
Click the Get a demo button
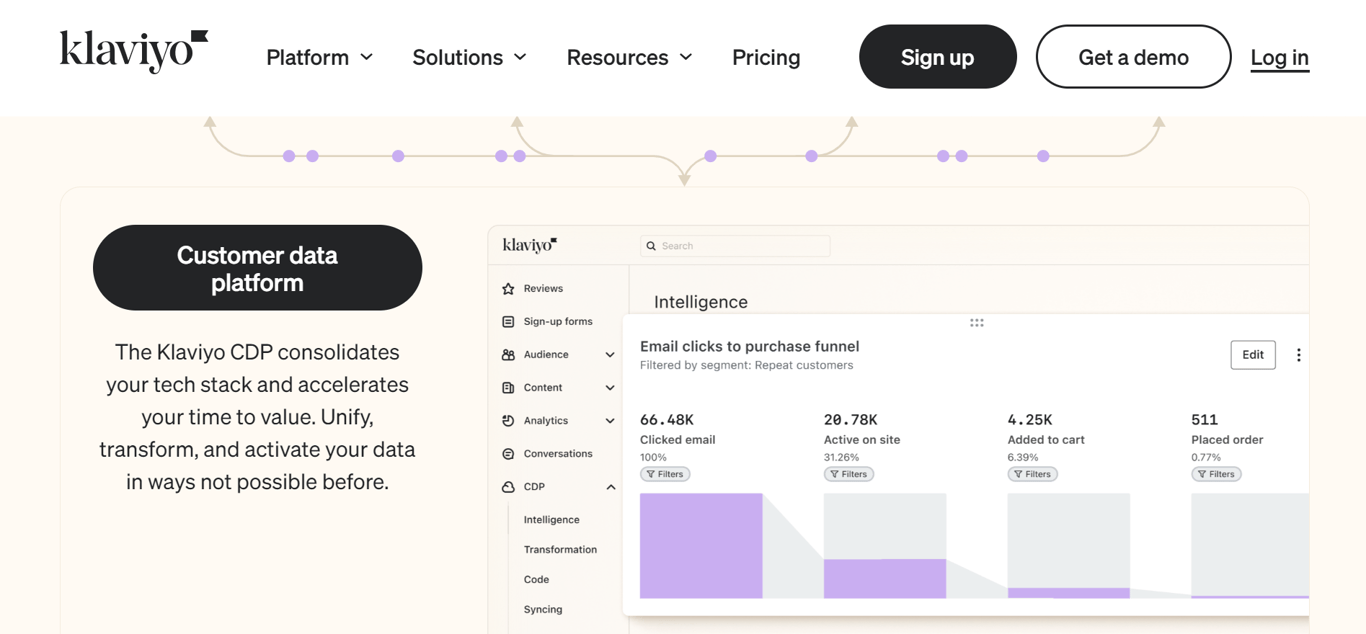coord(1133,57)
